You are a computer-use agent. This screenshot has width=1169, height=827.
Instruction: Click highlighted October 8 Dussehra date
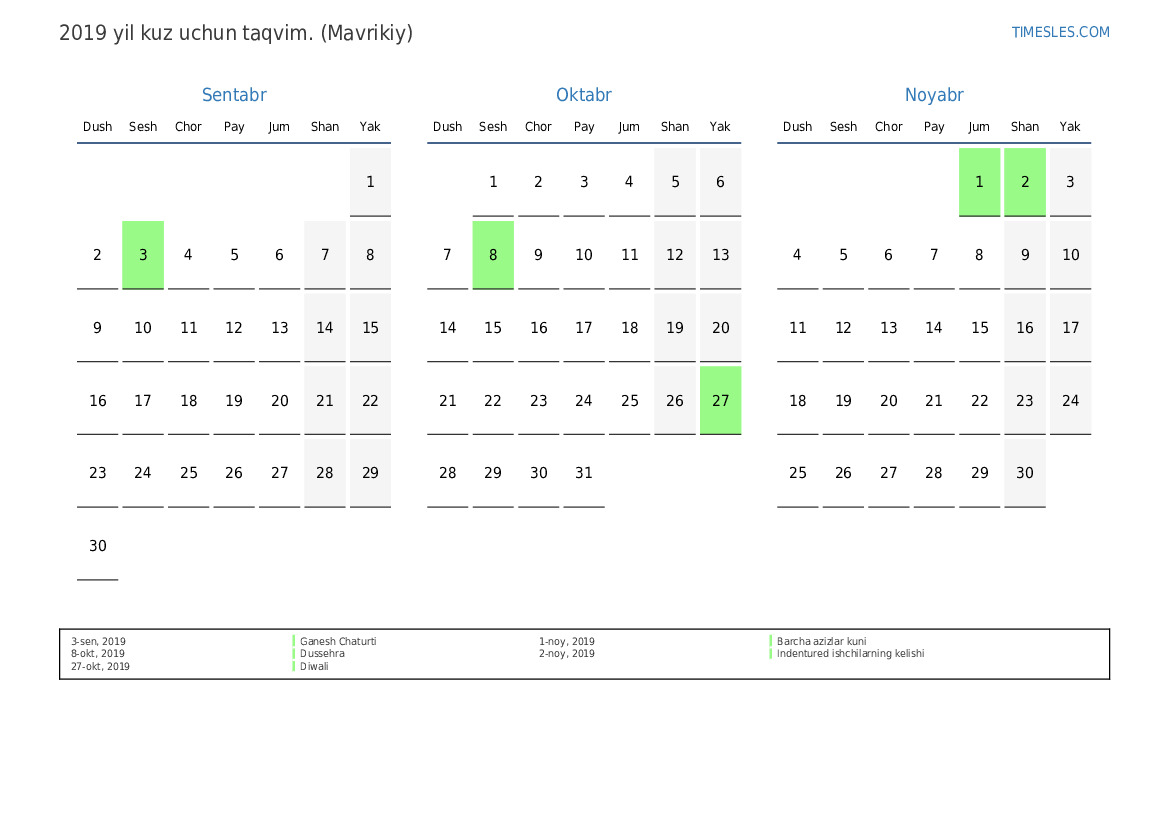pyautogui.click(x=493, y=255)
